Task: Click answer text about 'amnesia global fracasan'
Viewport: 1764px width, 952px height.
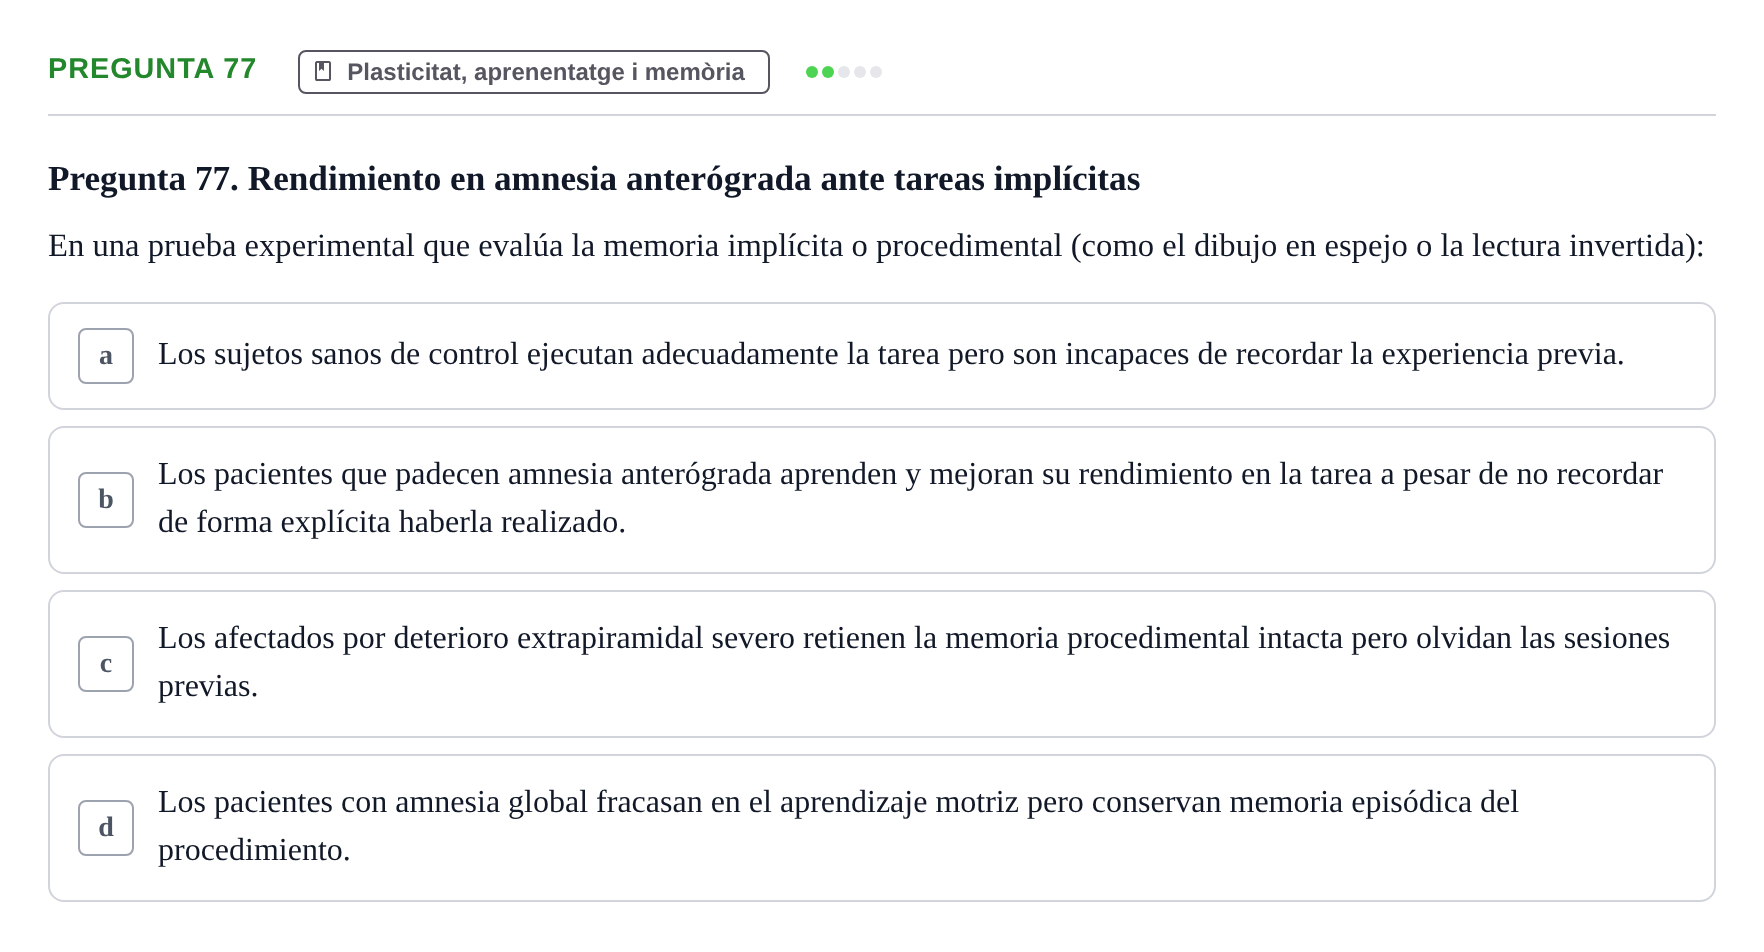Action: coord(838,826)
